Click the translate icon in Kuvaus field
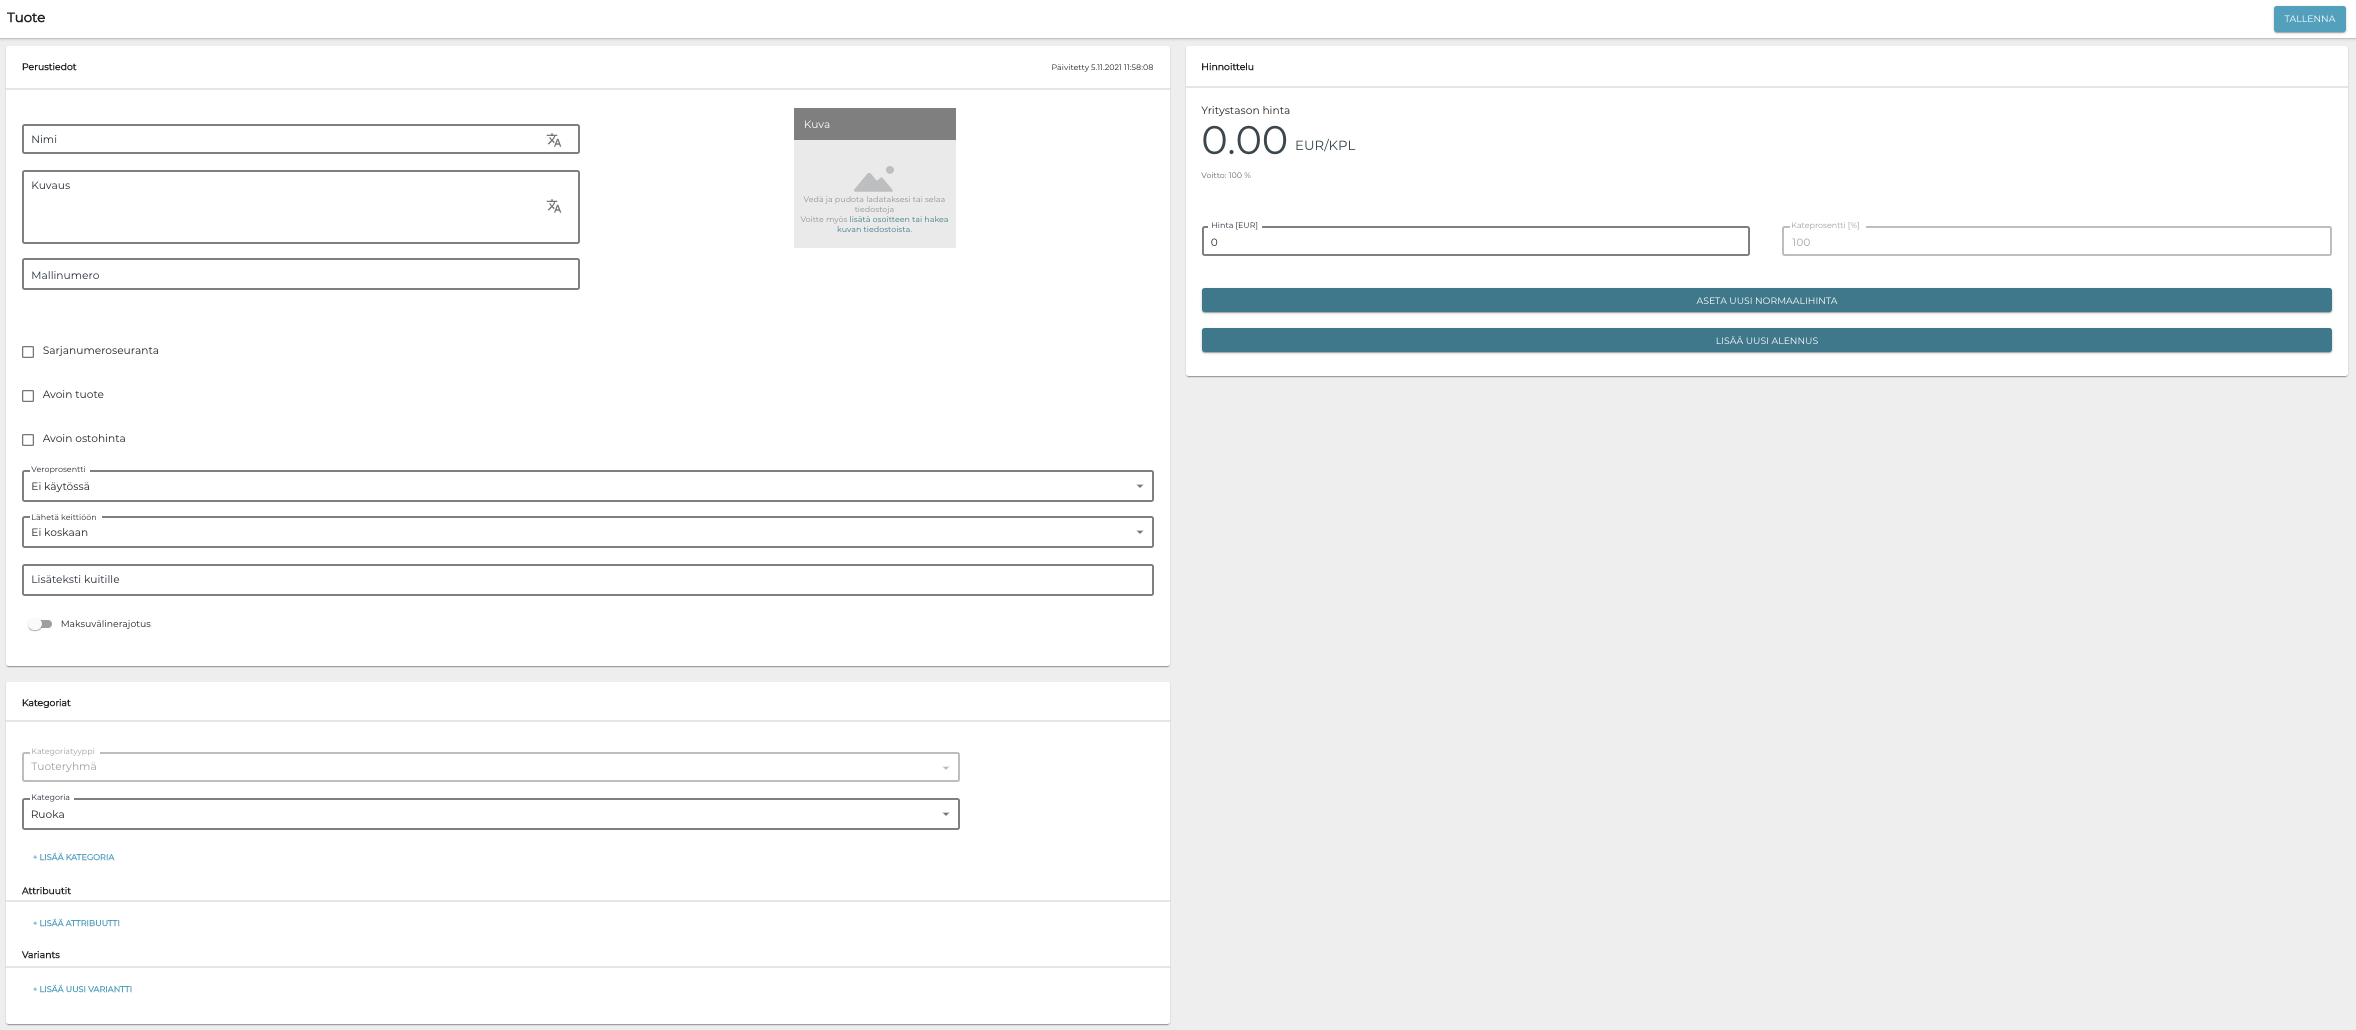2356x1030 pixels. [553, 206]
